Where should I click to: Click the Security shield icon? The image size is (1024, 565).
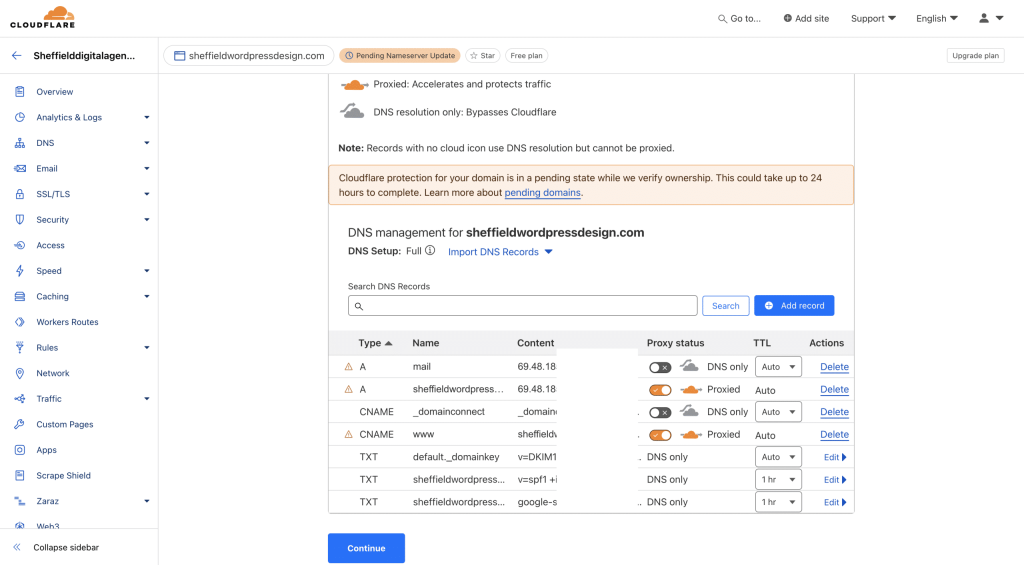[x=20, y=219]
